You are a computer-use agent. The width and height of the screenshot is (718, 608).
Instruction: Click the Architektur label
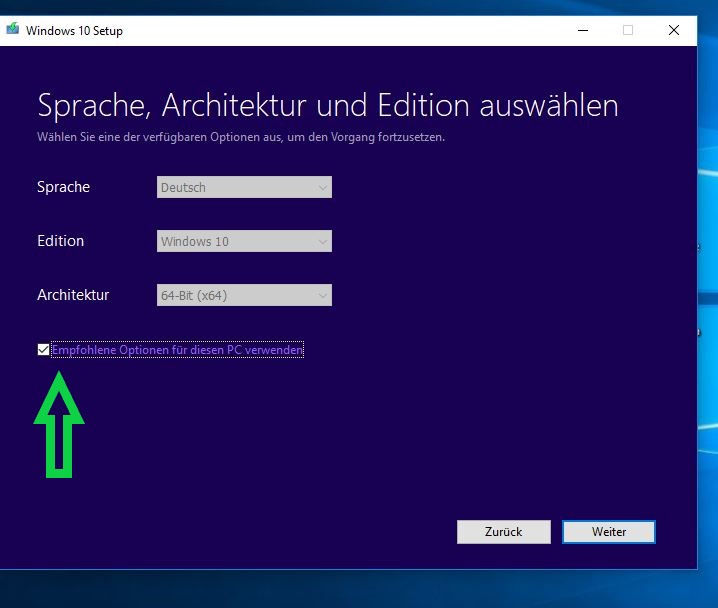pos(73,295)
